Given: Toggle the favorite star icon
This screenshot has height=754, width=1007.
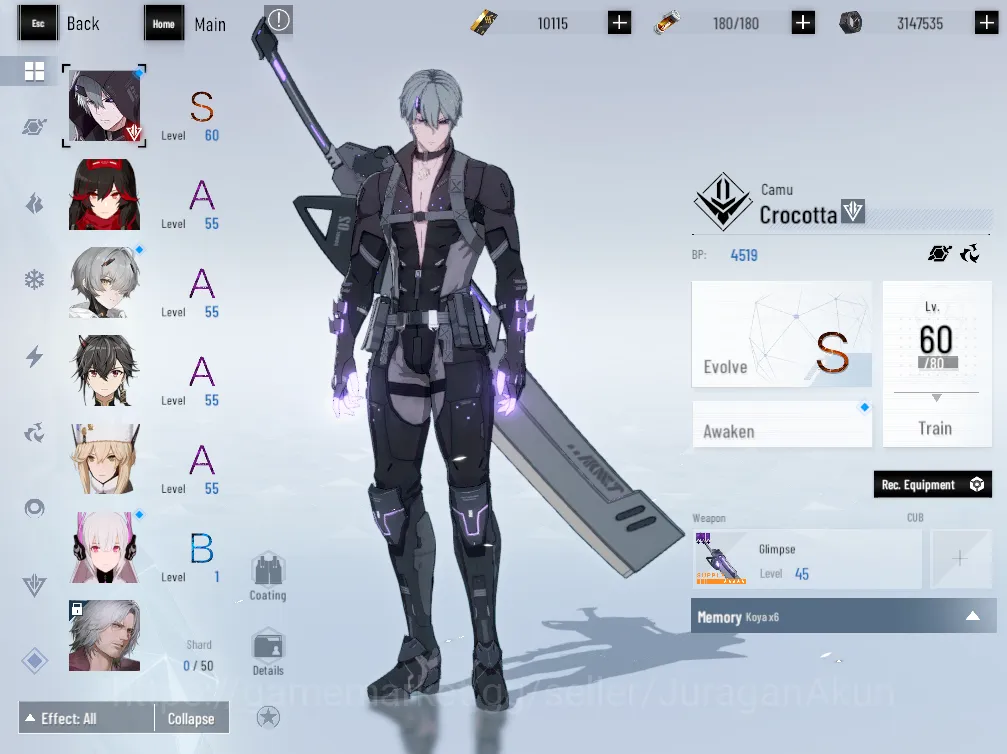Looking at the screenshot, I should 268,717.
